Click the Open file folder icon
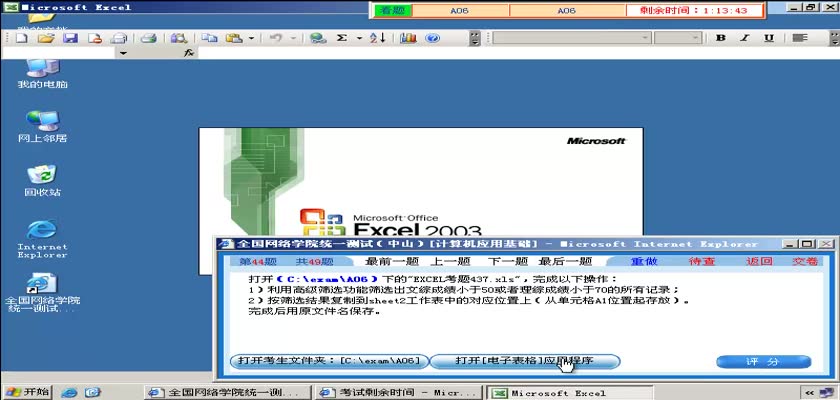840x400 pixels. pyautogui.click(x=47, y=38)
